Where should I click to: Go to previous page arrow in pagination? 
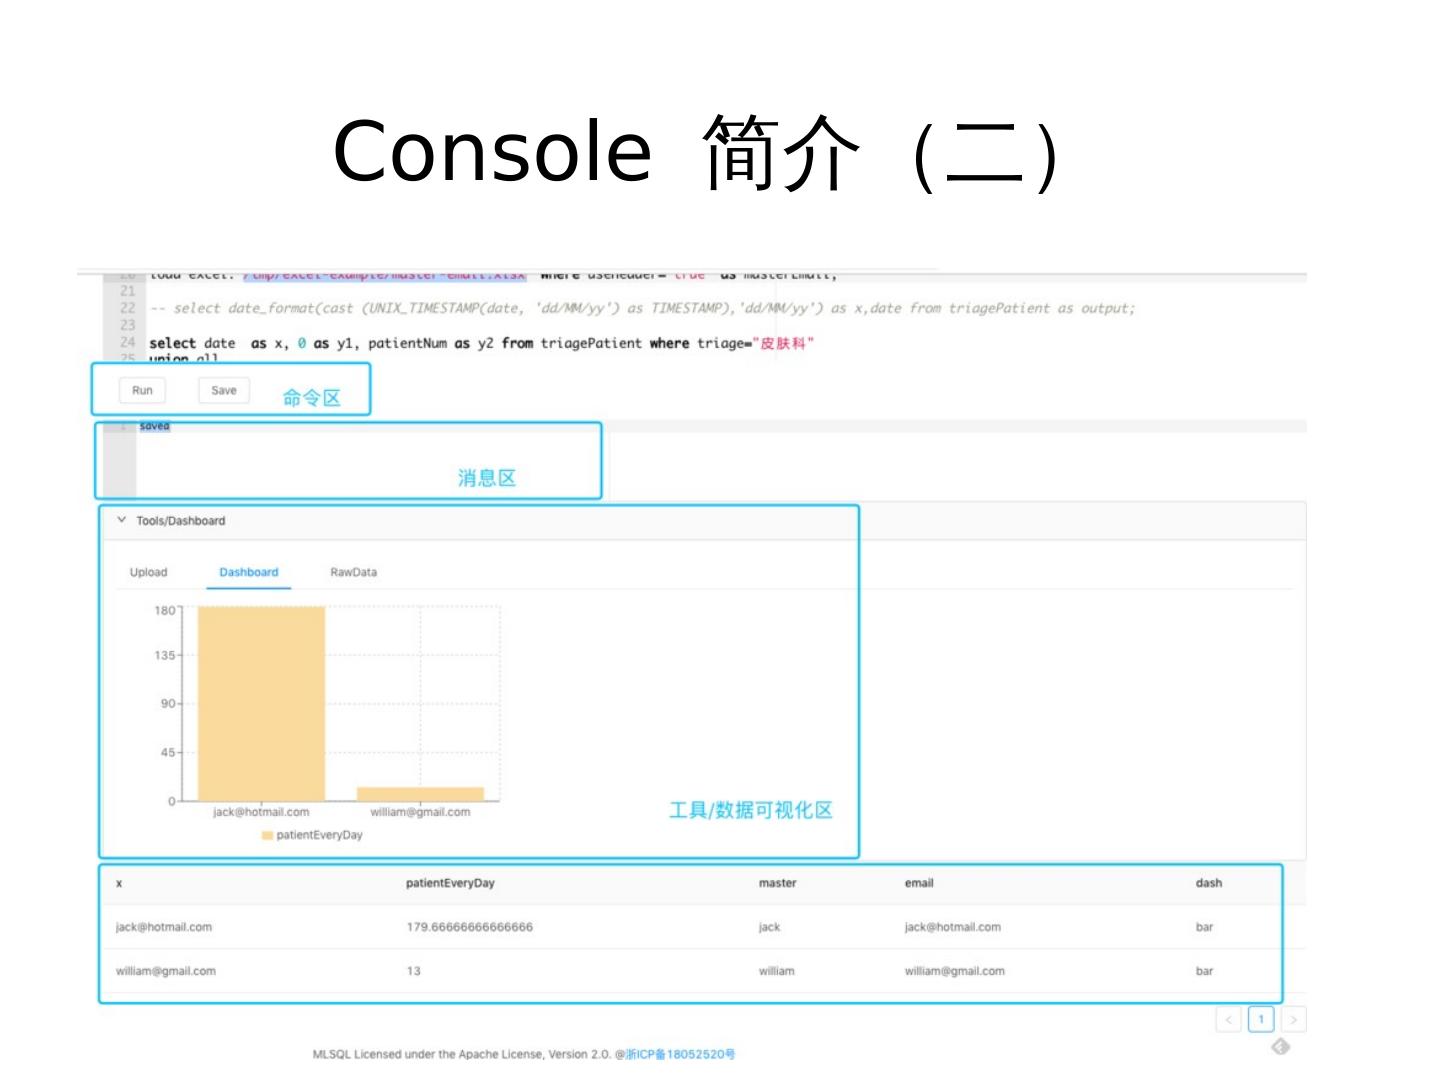click(1228, 1020)
